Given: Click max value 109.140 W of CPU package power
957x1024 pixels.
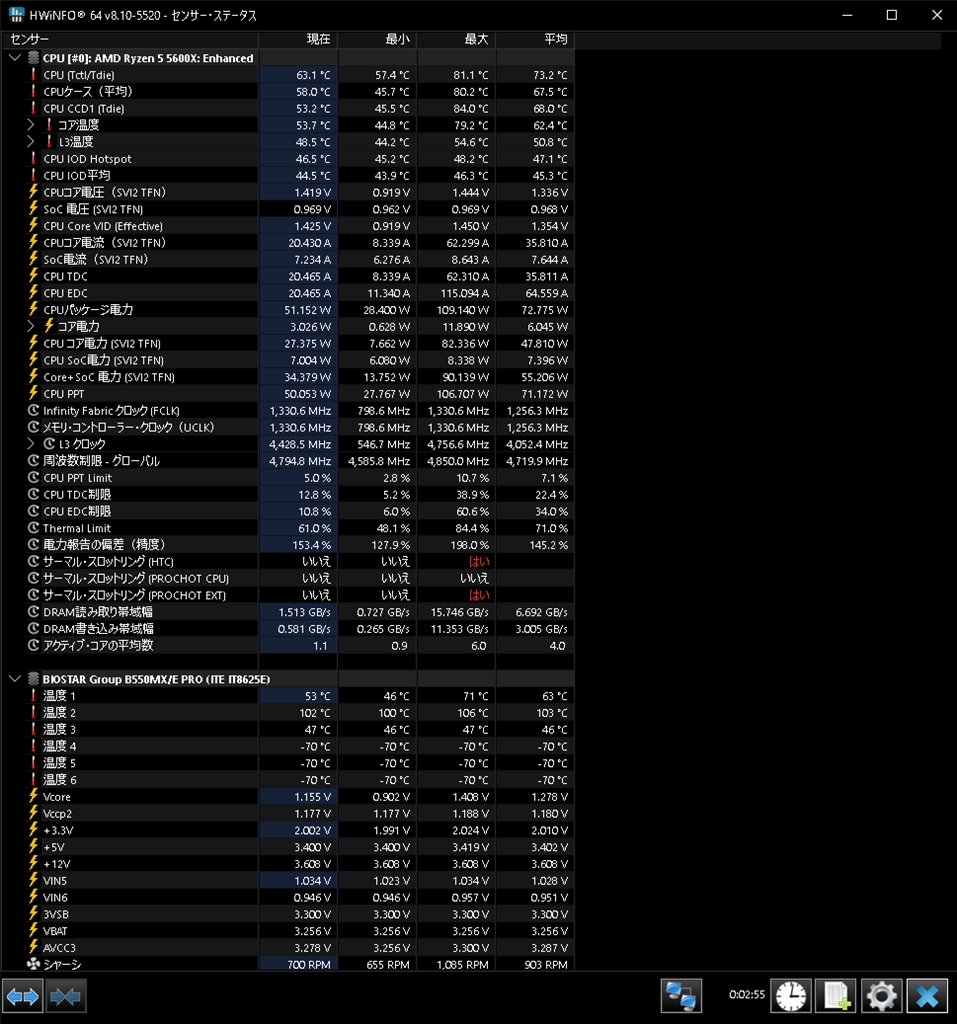Looking at the screenshot, I should (461, 310).
